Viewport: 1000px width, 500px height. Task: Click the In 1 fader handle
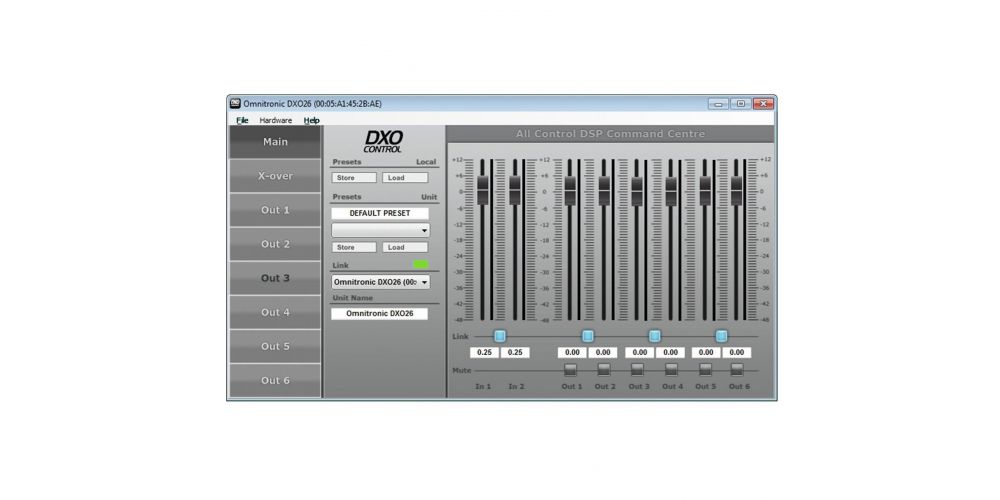pyautogui.click(x=483, y=190)
